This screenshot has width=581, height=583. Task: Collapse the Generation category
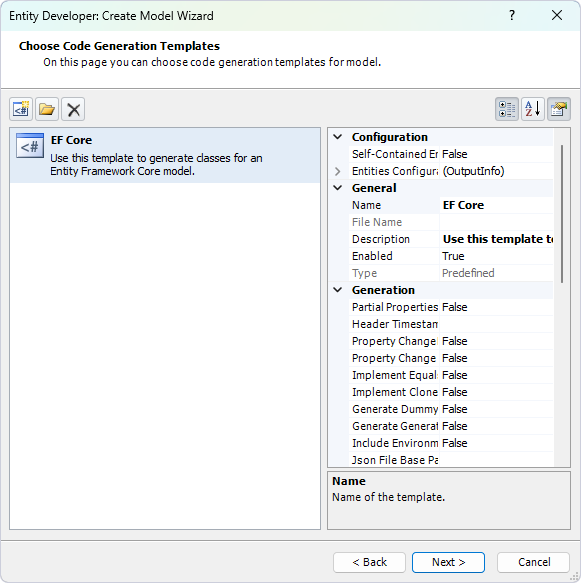tap(338, 290)
